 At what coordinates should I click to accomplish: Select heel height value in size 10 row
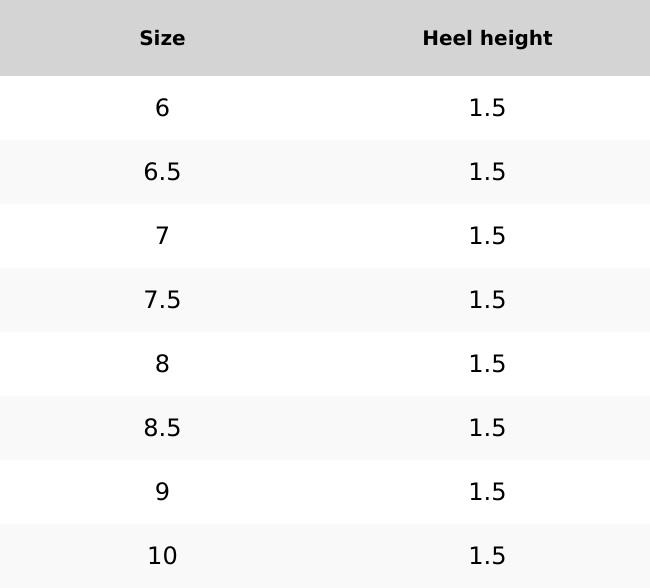pyautogui.click(x=487, y=556)
